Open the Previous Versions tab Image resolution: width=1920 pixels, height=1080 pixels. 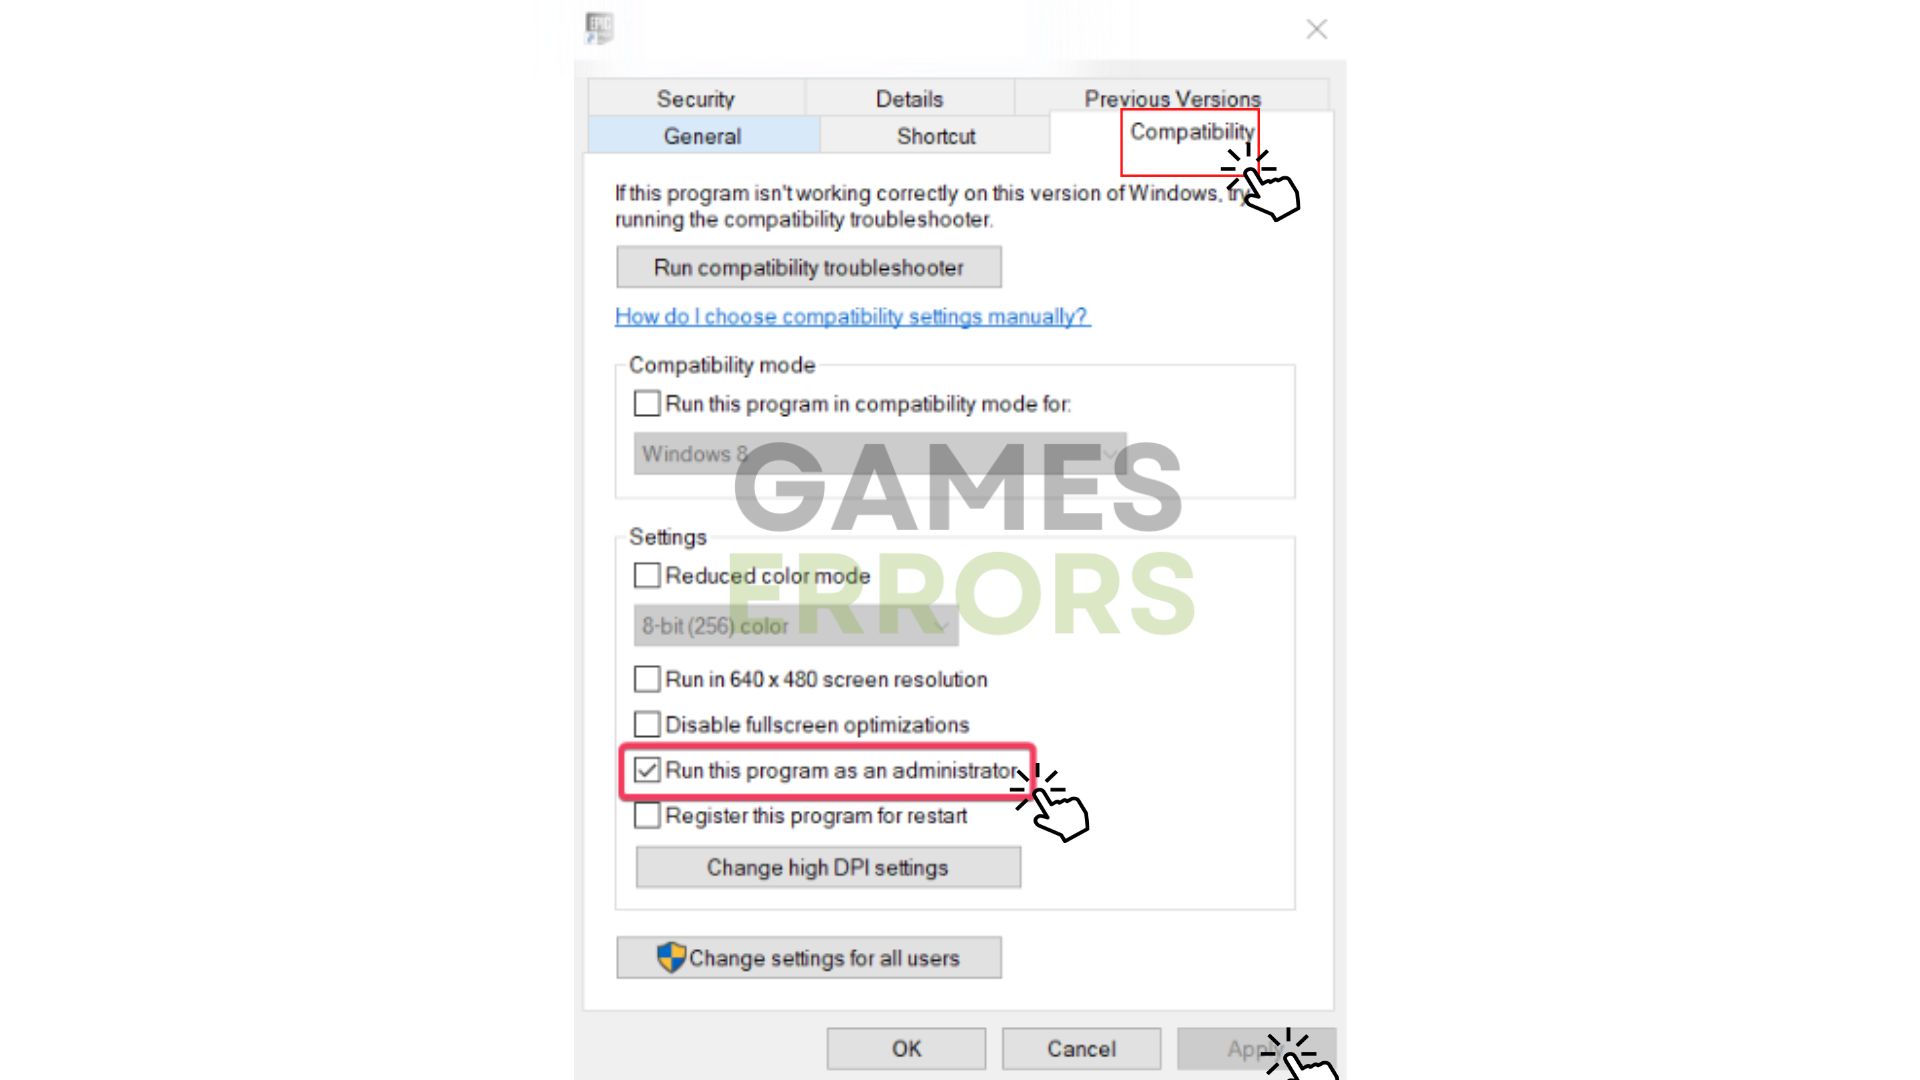click(1172, 99)
